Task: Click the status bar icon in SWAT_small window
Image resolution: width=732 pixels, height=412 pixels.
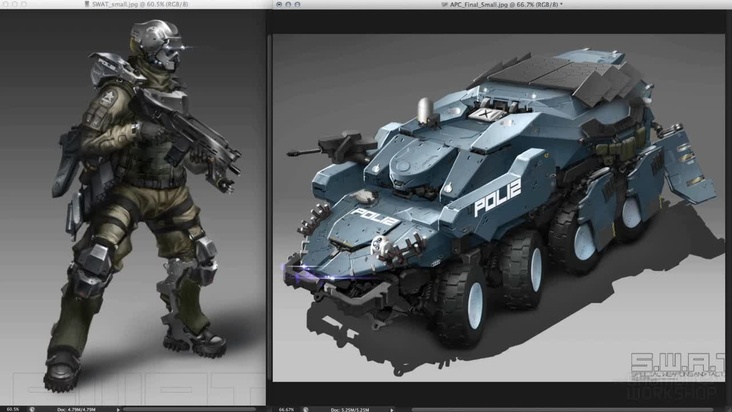Action: [x=33, y=408]
